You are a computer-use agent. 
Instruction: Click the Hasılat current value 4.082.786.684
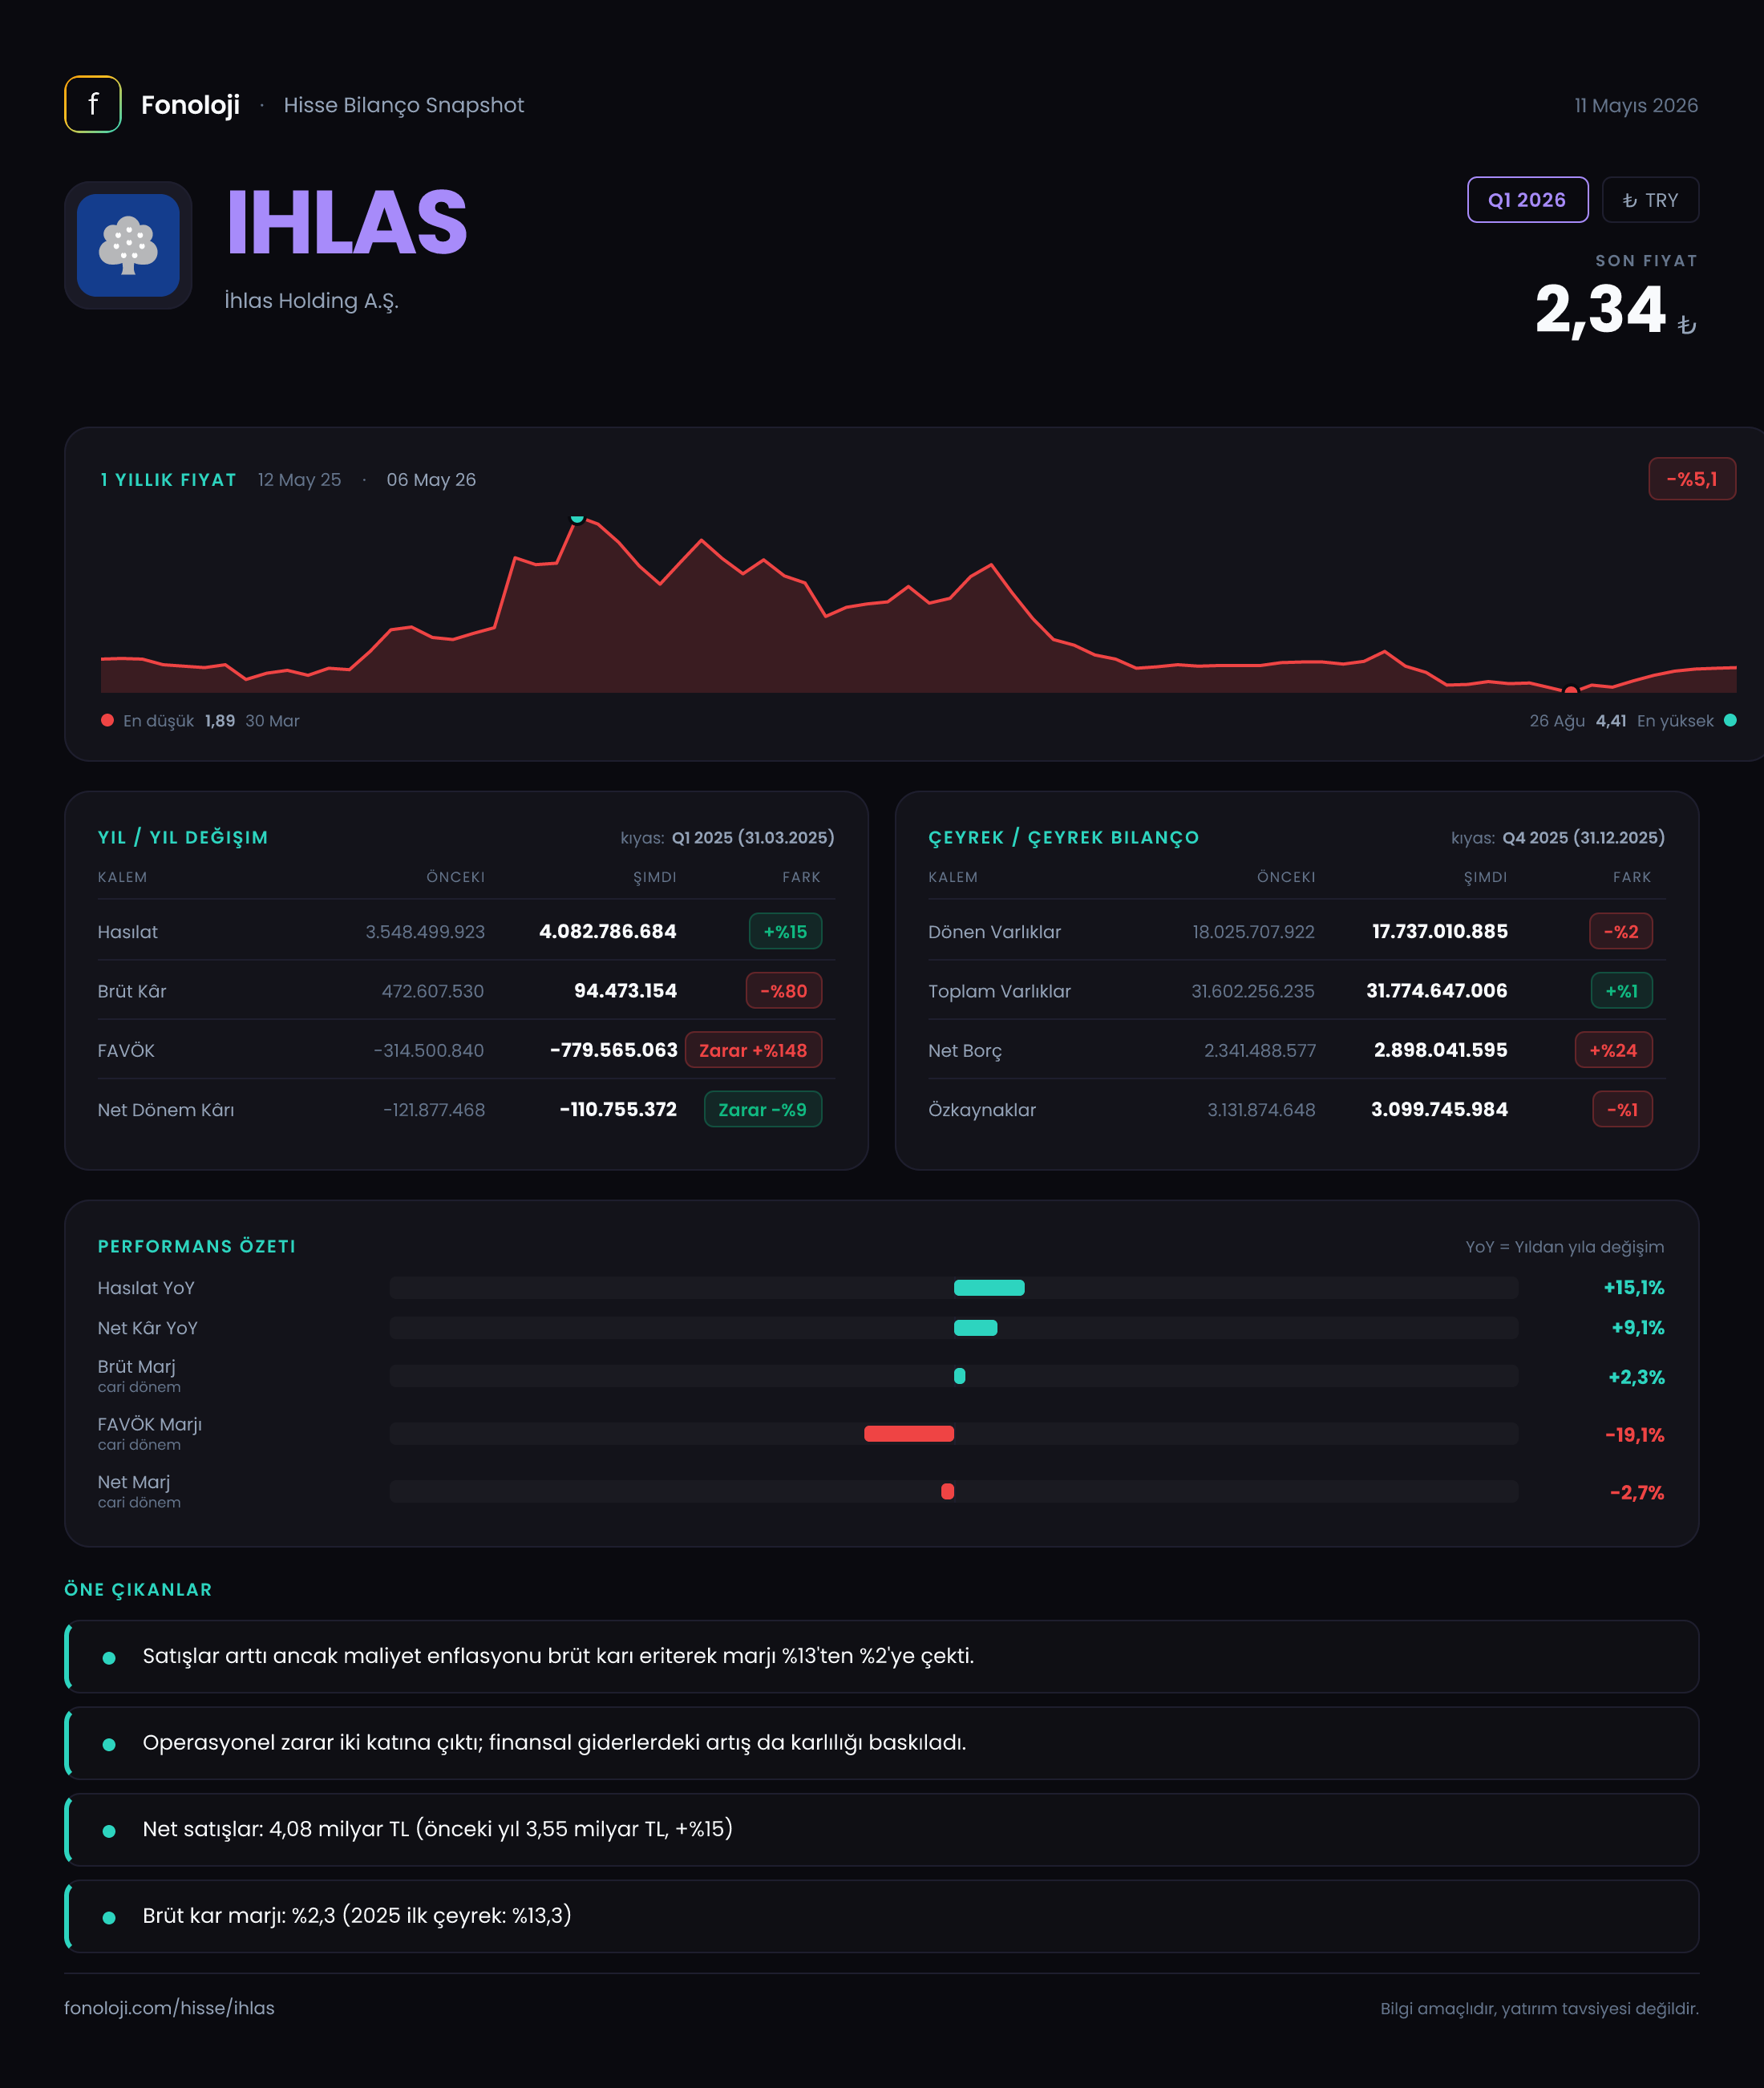[x=608, y=931]
